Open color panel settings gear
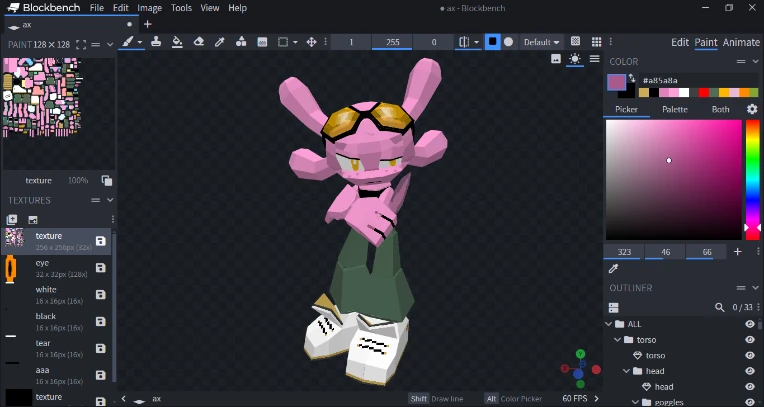 tap(752, 109)
